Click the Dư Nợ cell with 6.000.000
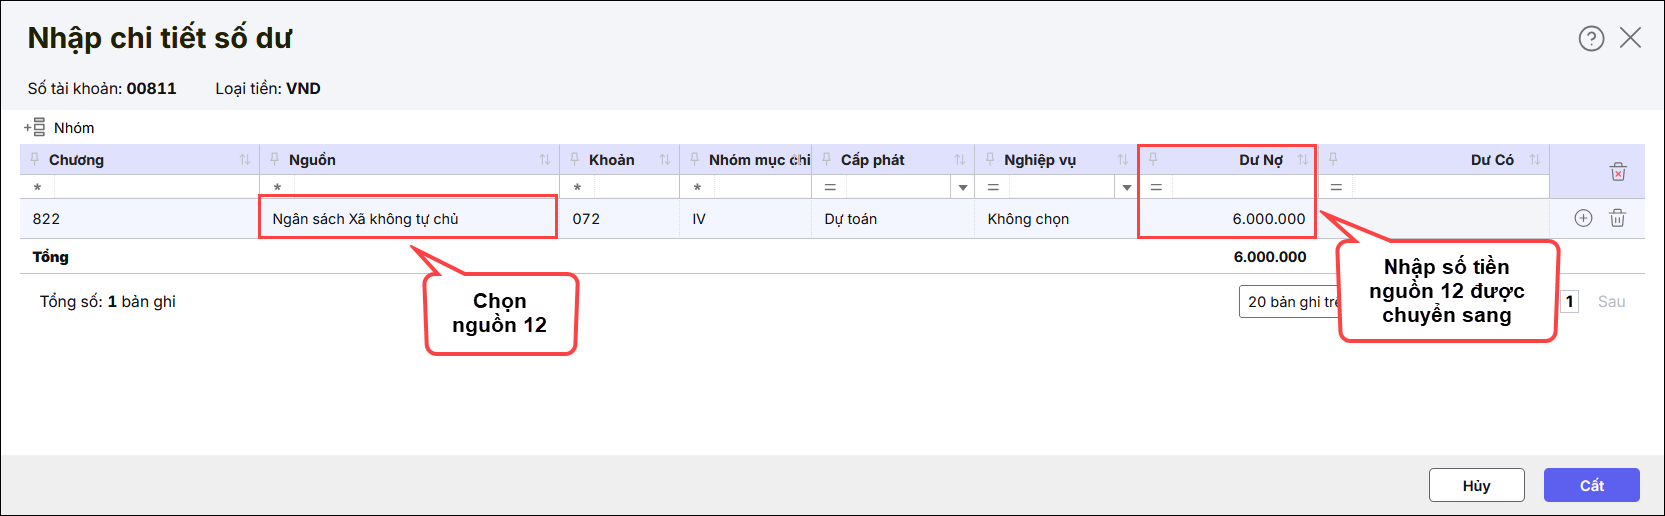The height and width of the screenshot is (516, 1665). pyautogui.click(x=1227, y=219)
